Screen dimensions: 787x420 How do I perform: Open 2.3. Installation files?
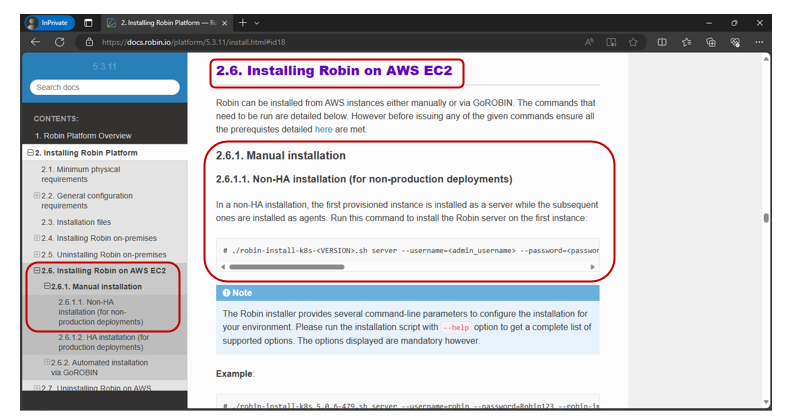click(x=76, y=222)
